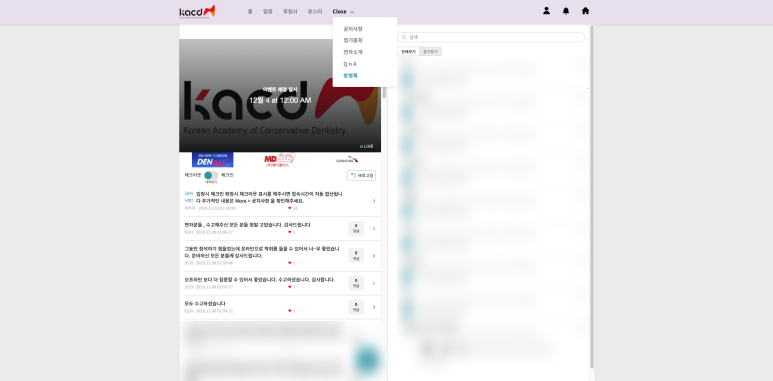Click the MDclus sponsor logo

tap(280, 160)
